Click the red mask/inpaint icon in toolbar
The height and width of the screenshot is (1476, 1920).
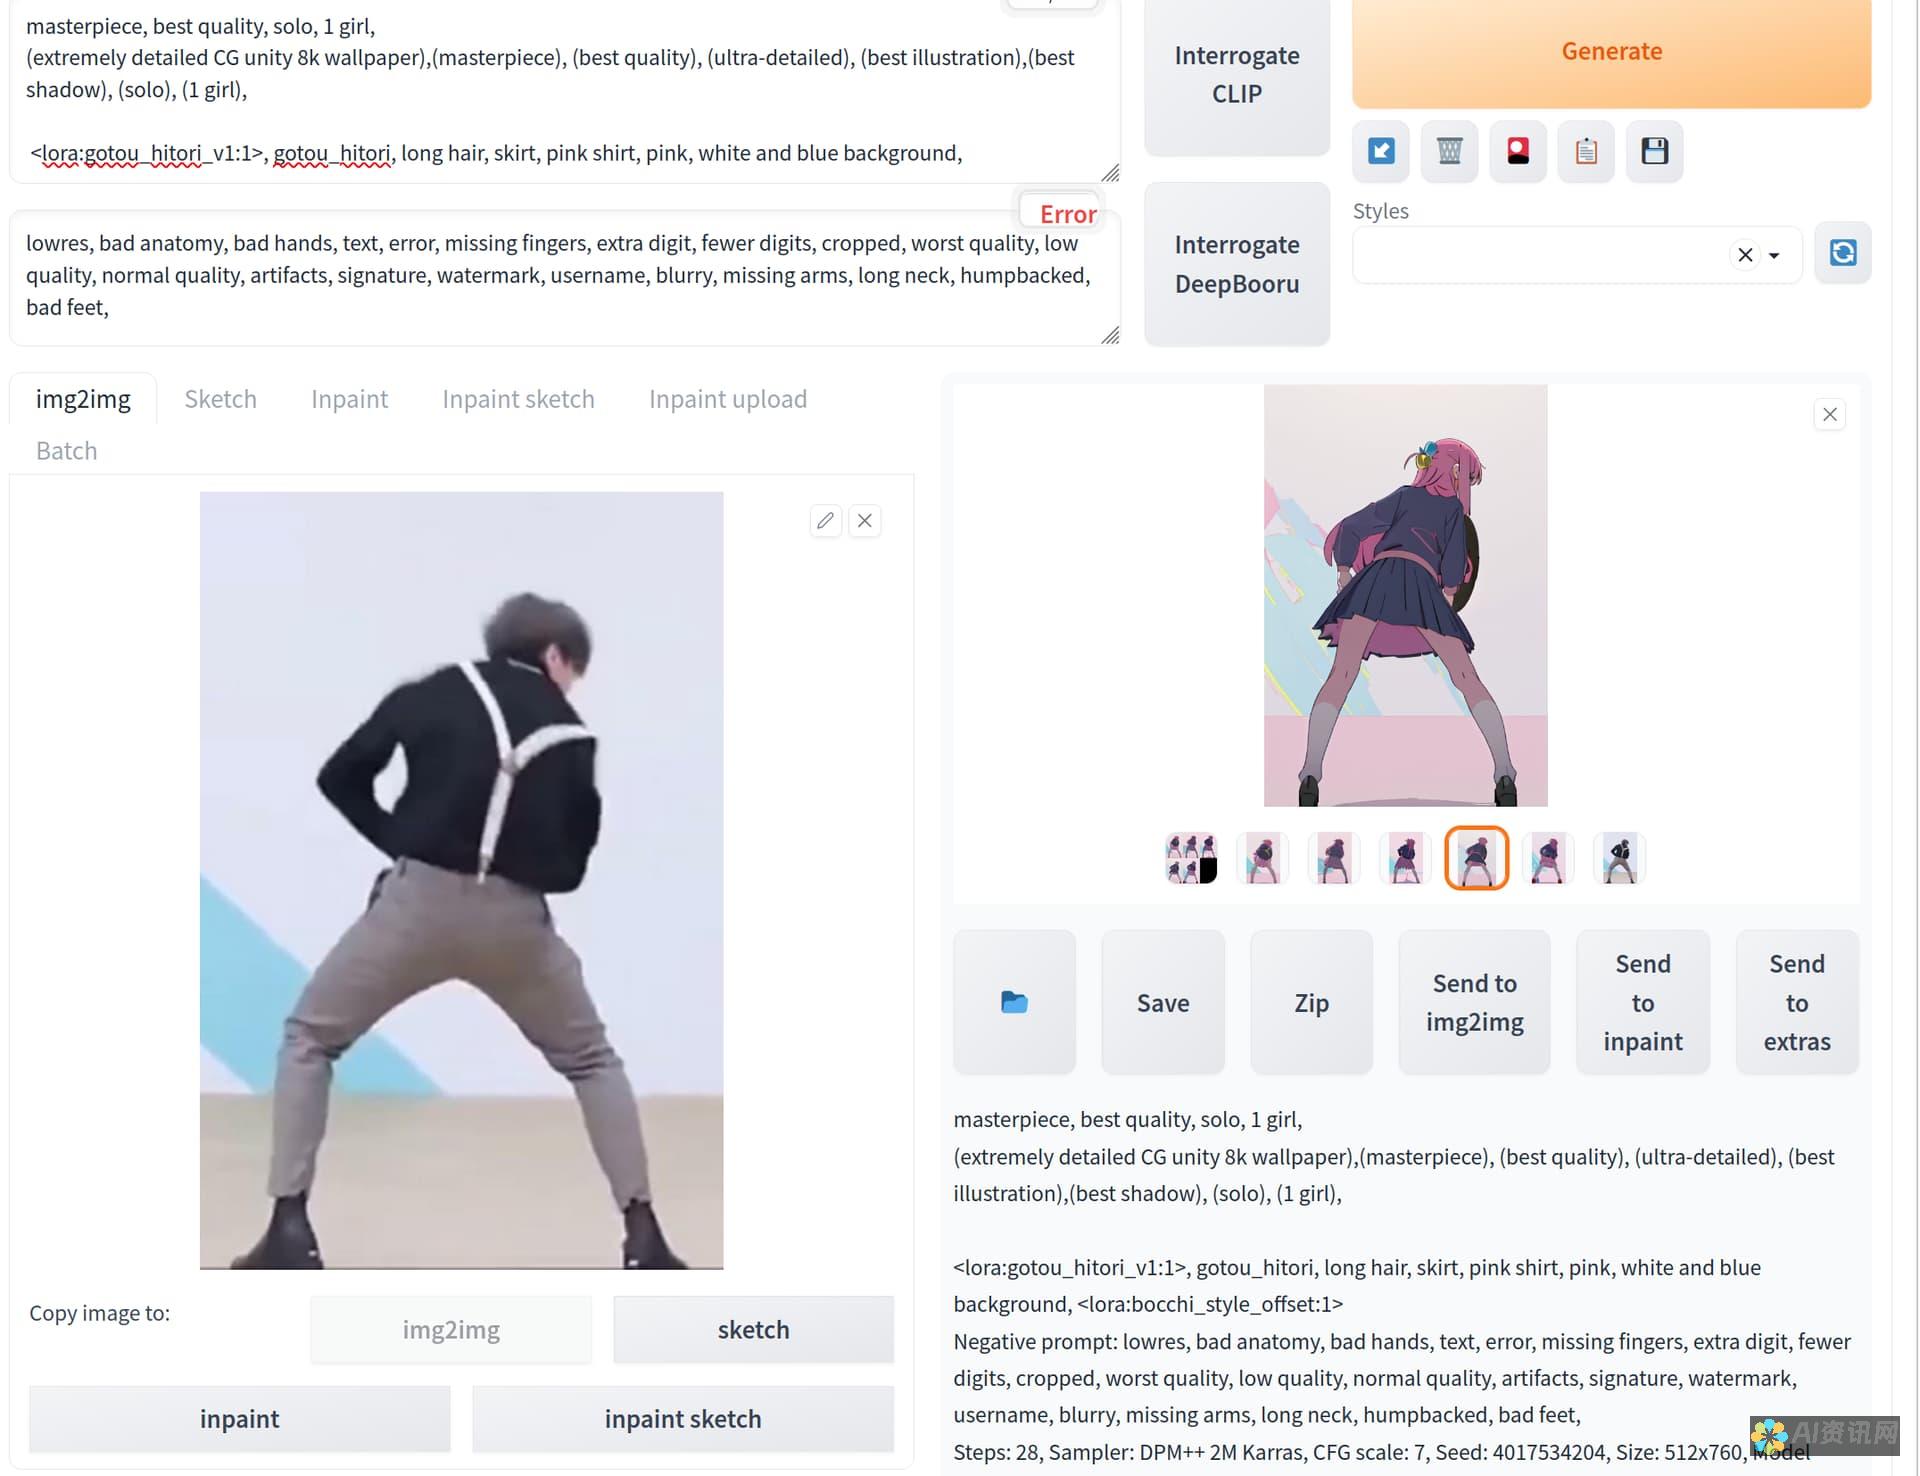coord(1517,150)
